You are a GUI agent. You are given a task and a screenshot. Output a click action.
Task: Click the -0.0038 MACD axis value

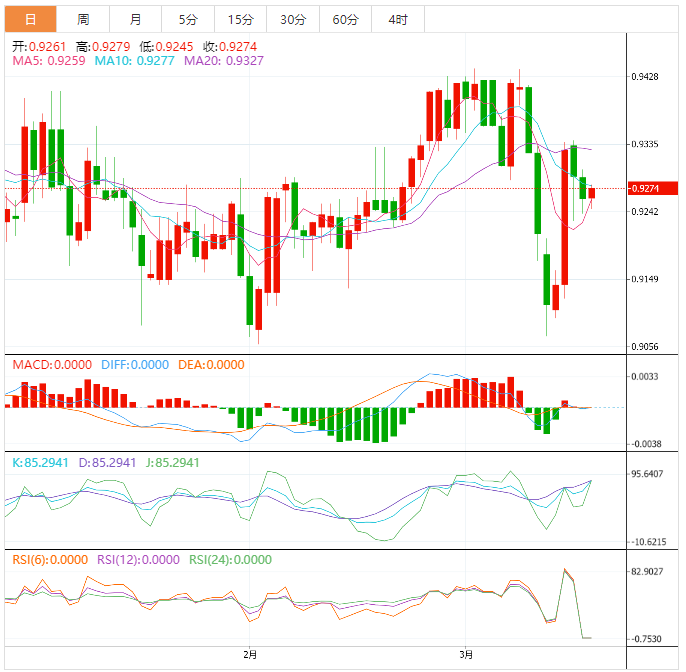pyautogui.click(x=646, y=444)
